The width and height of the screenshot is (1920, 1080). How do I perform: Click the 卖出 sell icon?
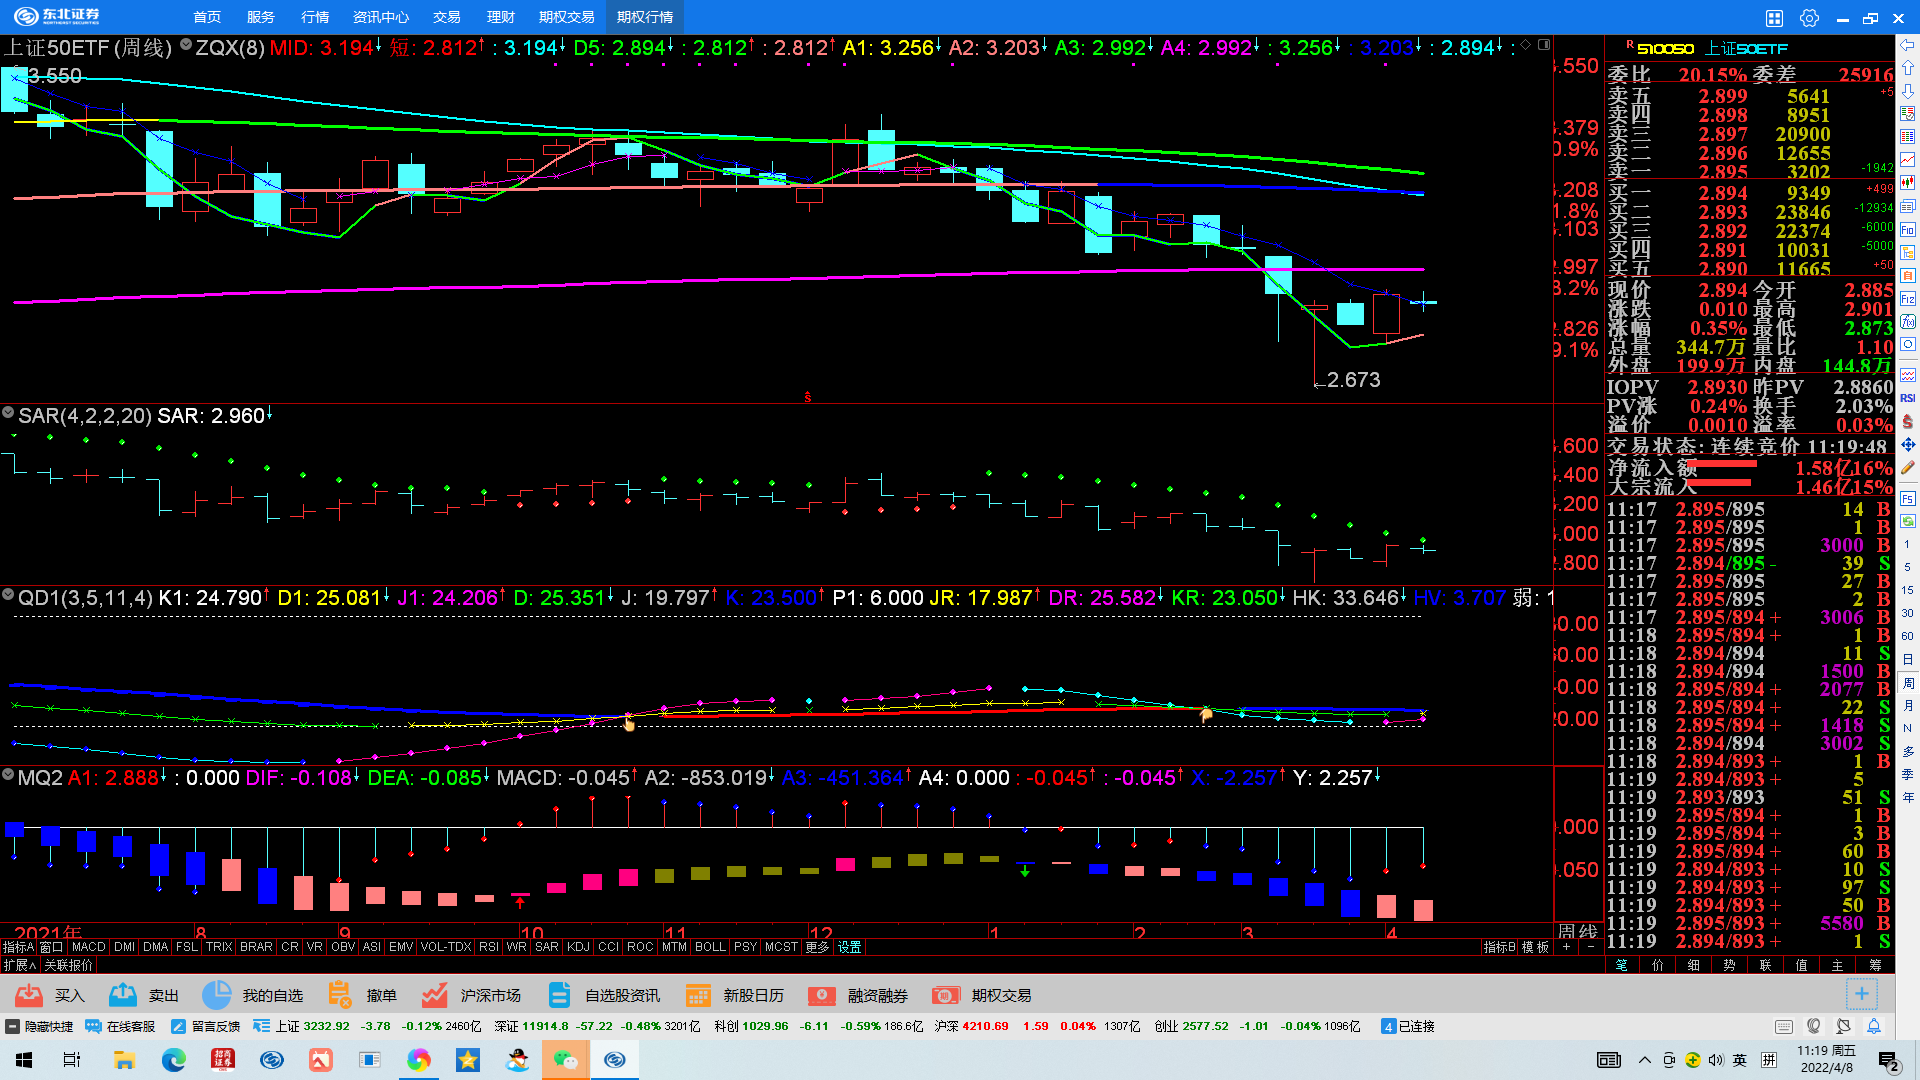123,995
